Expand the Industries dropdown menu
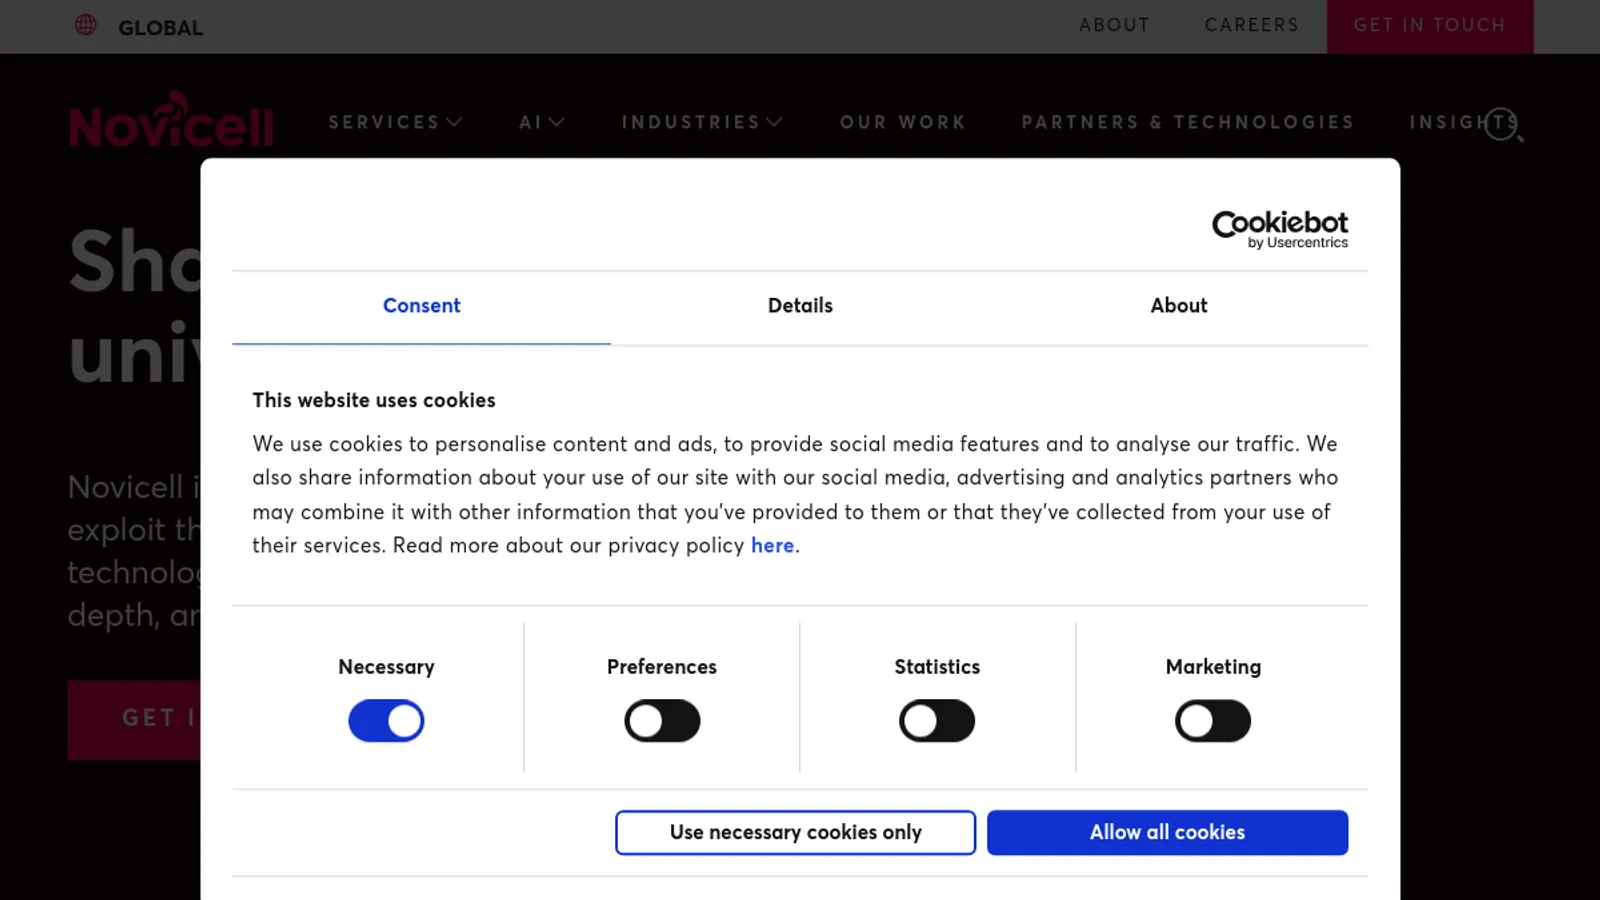The height and width of the screenshot is (900, 1600). pos(702,122)
